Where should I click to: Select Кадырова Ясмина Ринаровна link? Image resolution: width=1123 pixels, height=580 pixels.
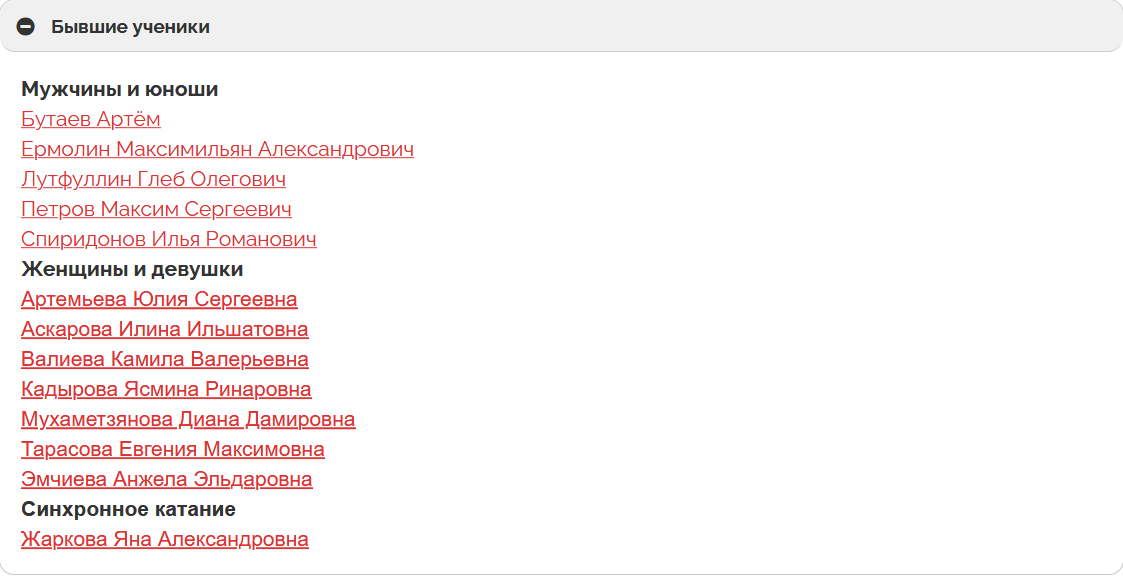click(x=166, y=390)
